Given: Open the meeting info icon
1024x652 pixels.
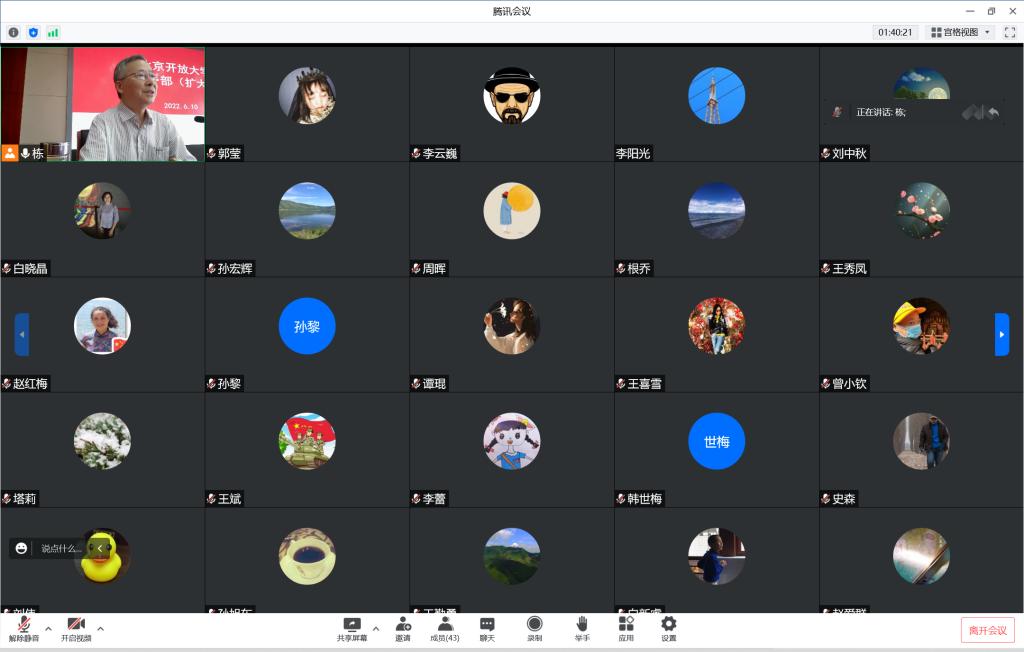Looking at the screenshot, I should [13, 32].
